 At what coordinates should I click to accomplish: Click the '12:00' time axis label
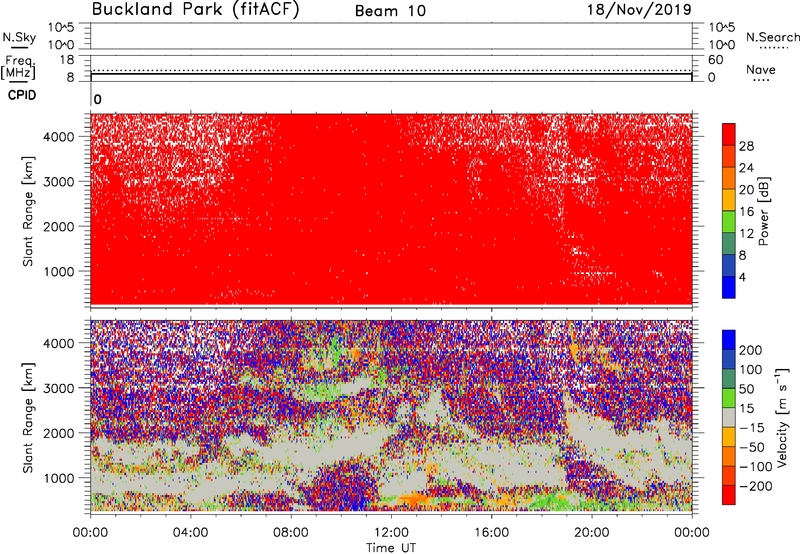tap(391, 533)
